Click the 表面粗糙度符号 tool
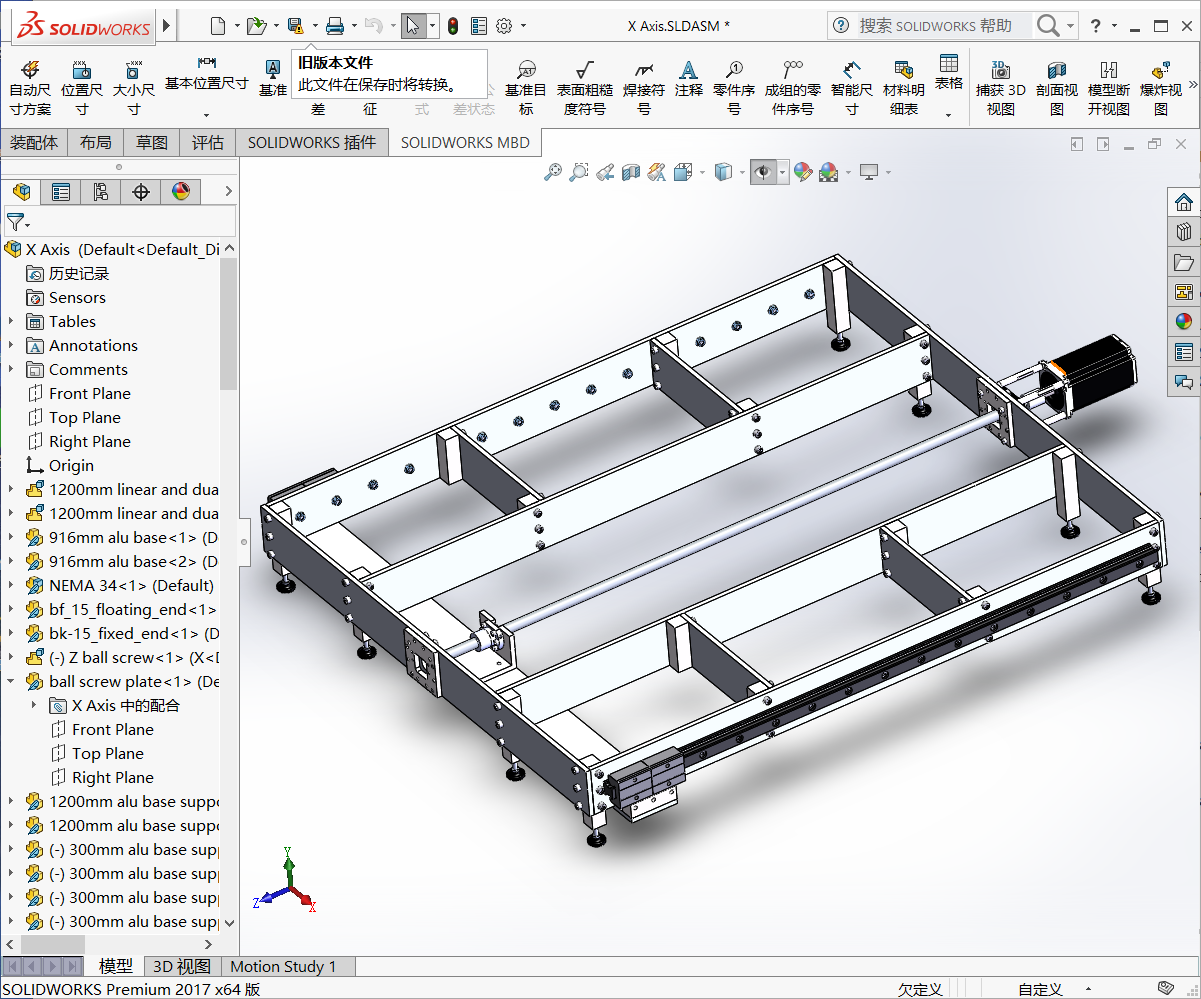This screenshot has height=999, width=1201. tap(585, 88)
